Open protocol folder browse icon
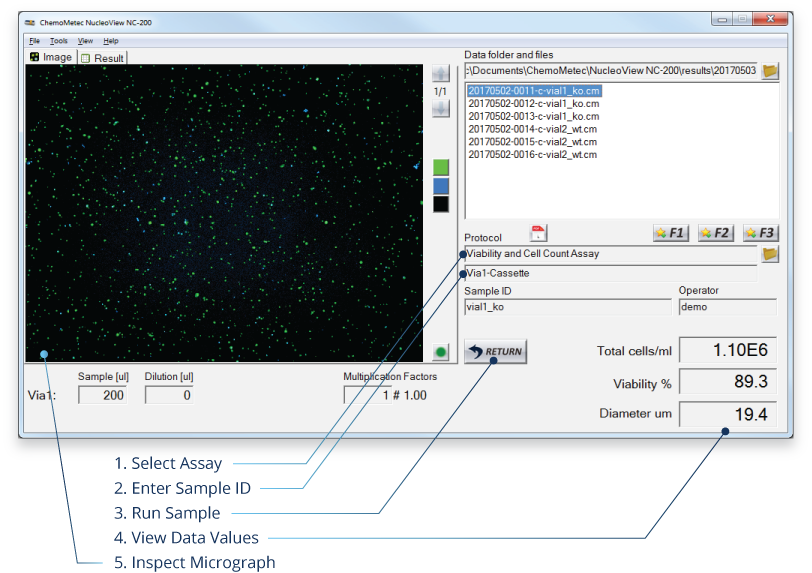The image size is (812, 573). 770,254
